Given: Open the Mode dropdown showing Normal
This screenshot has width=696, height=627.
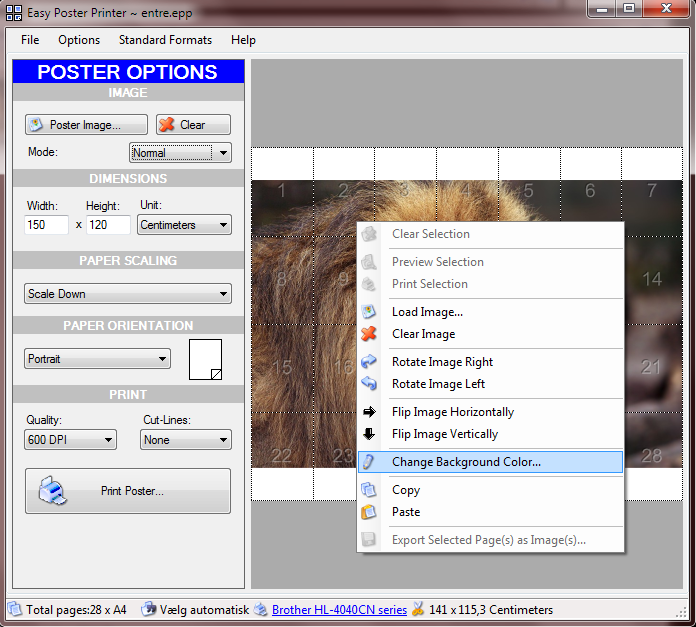Looking at the screenshot, I should point(180,153).
